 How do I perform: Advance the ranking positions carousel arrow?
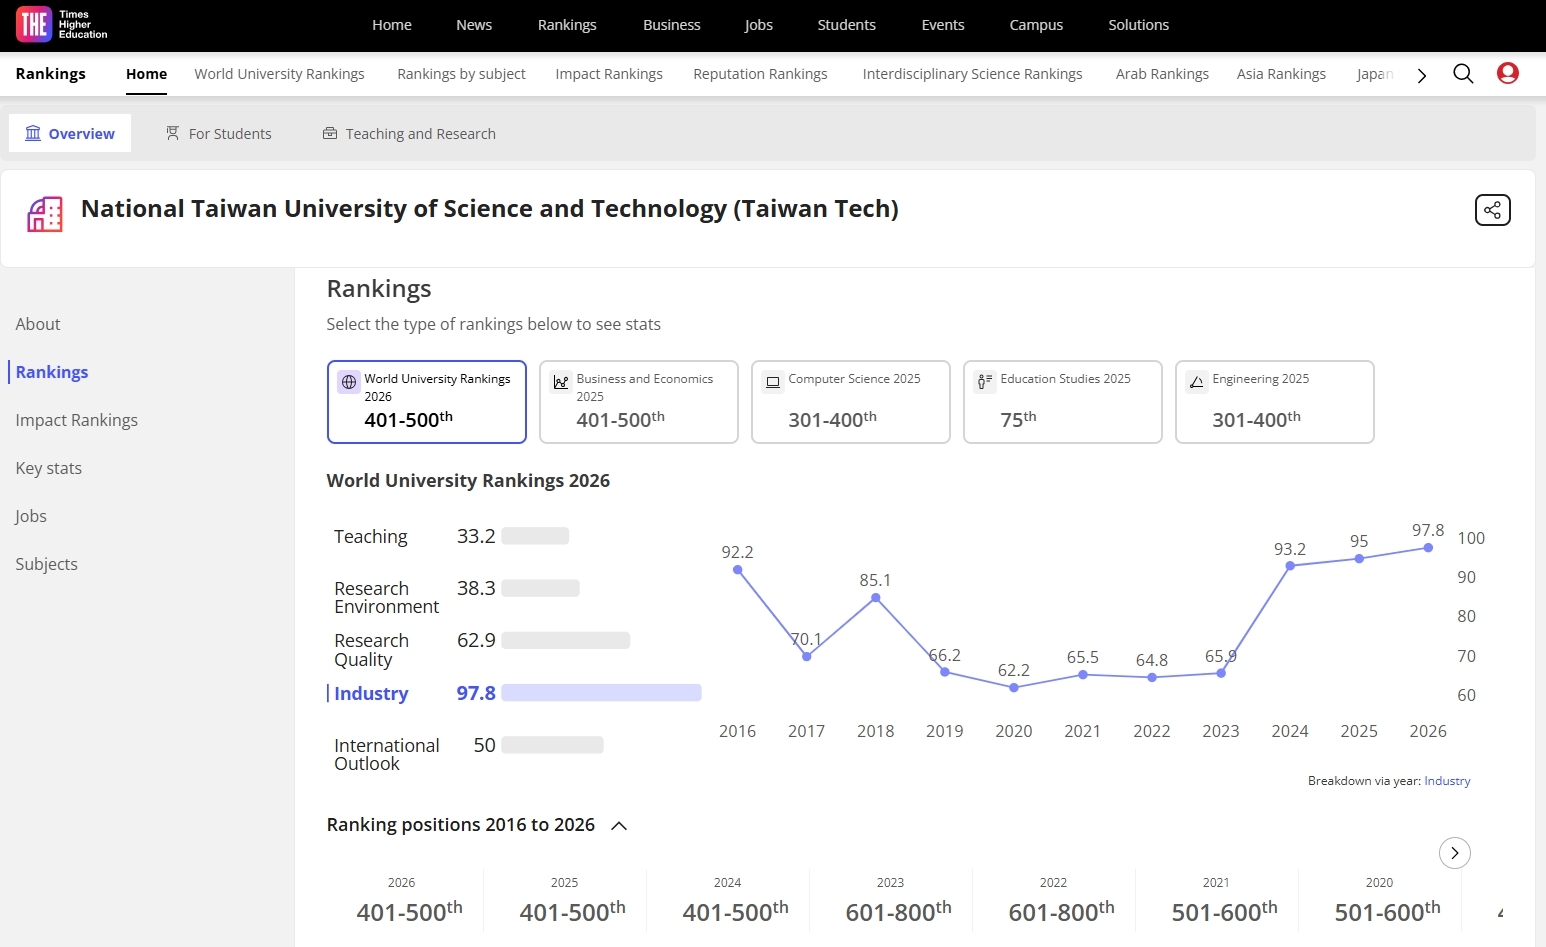point(1454,852)
